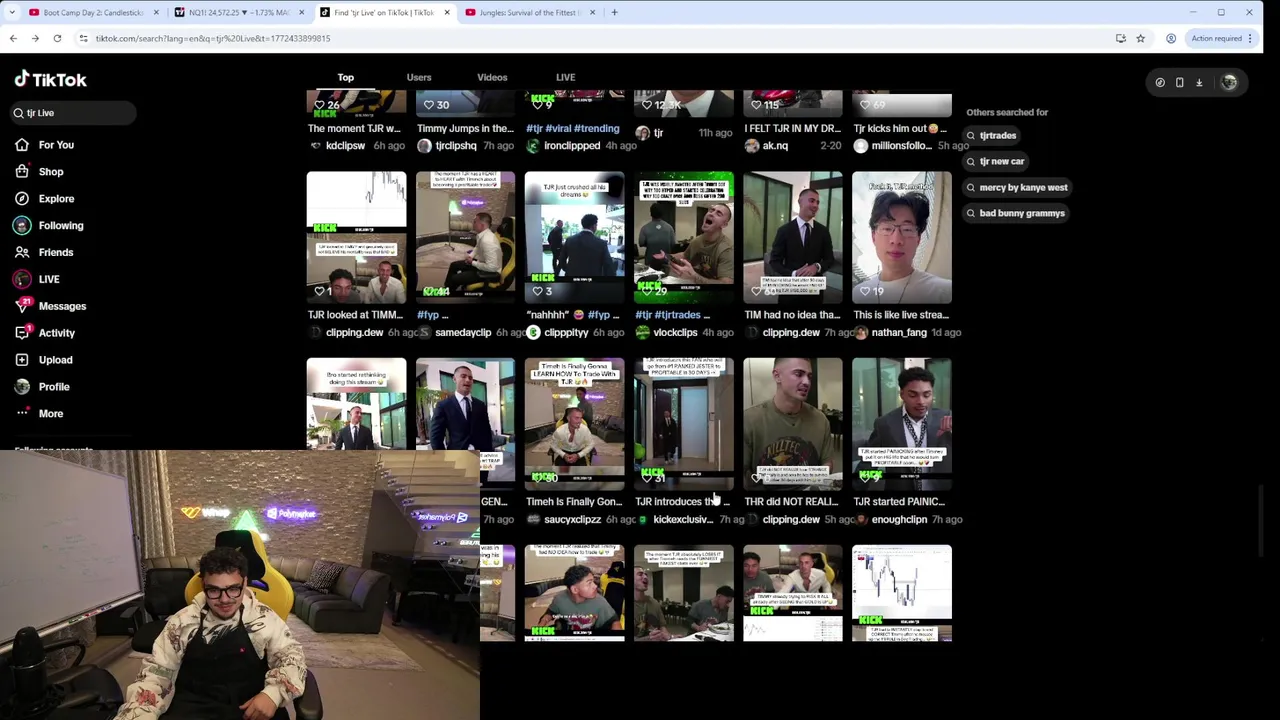This screenshot has height=720, width=1280.
Task: View site information icon in address bar
Action: 84,38
